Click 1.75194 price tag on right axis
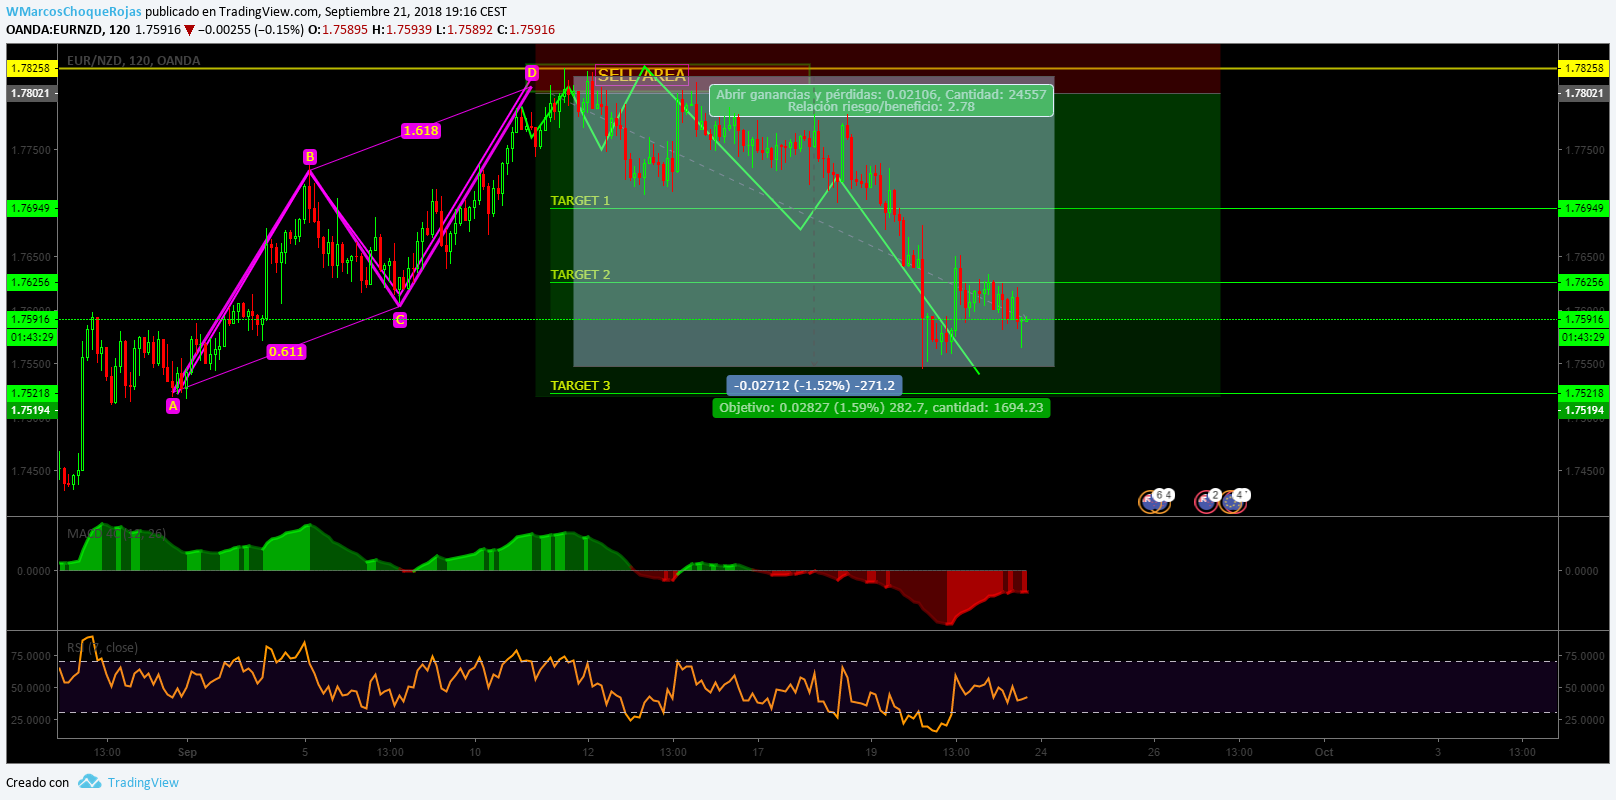1616x800 pixels. tap(1584, 411)
